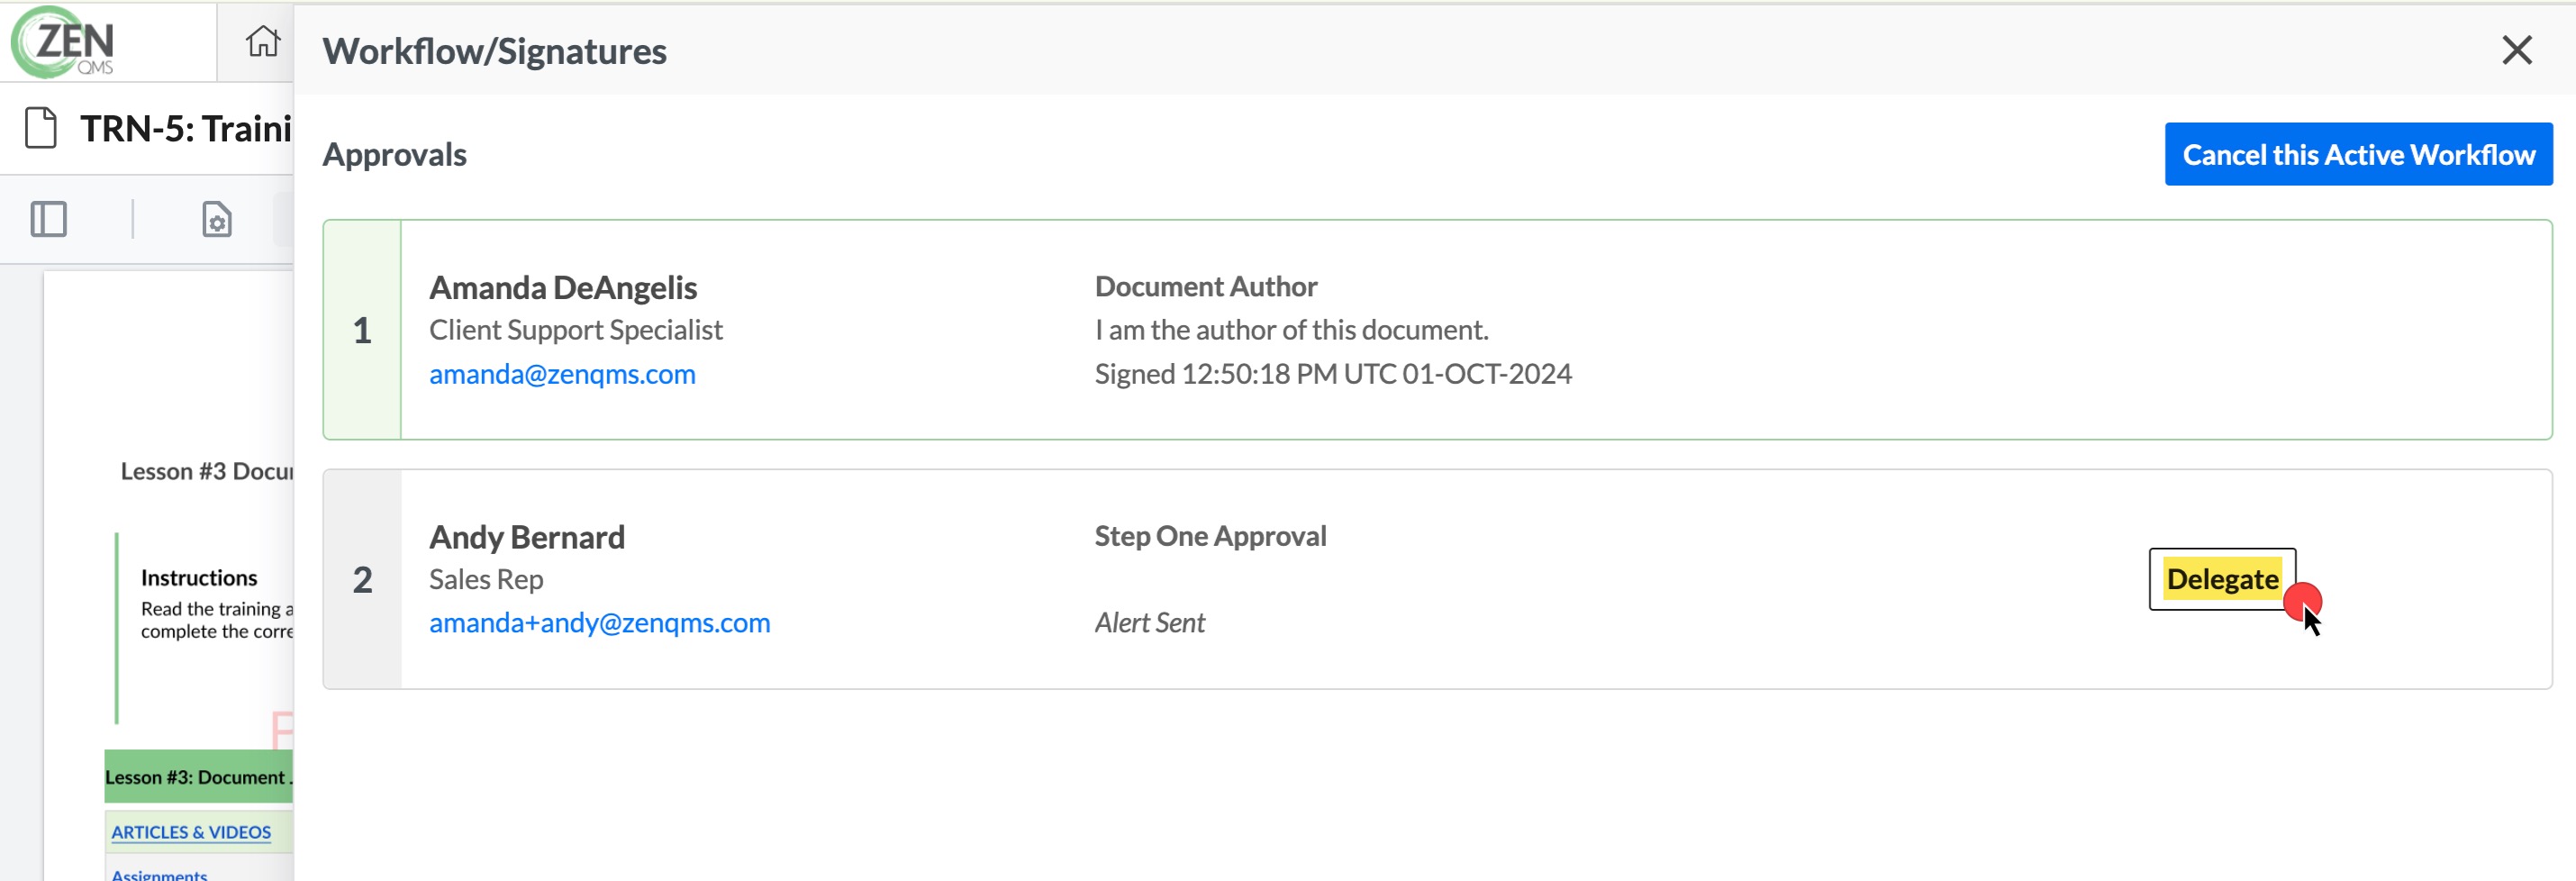Click the Signed timestamp text
The width and height of the screenshot is (2576, 881).
click(x=1333, y=374)
